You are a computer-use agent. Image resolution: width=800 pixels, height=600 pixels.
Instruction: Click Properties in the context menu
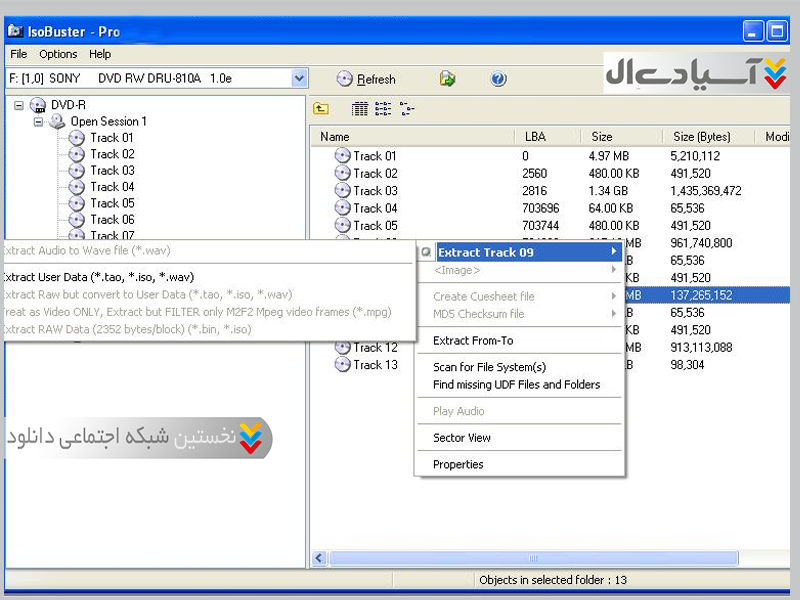point(458,465)
